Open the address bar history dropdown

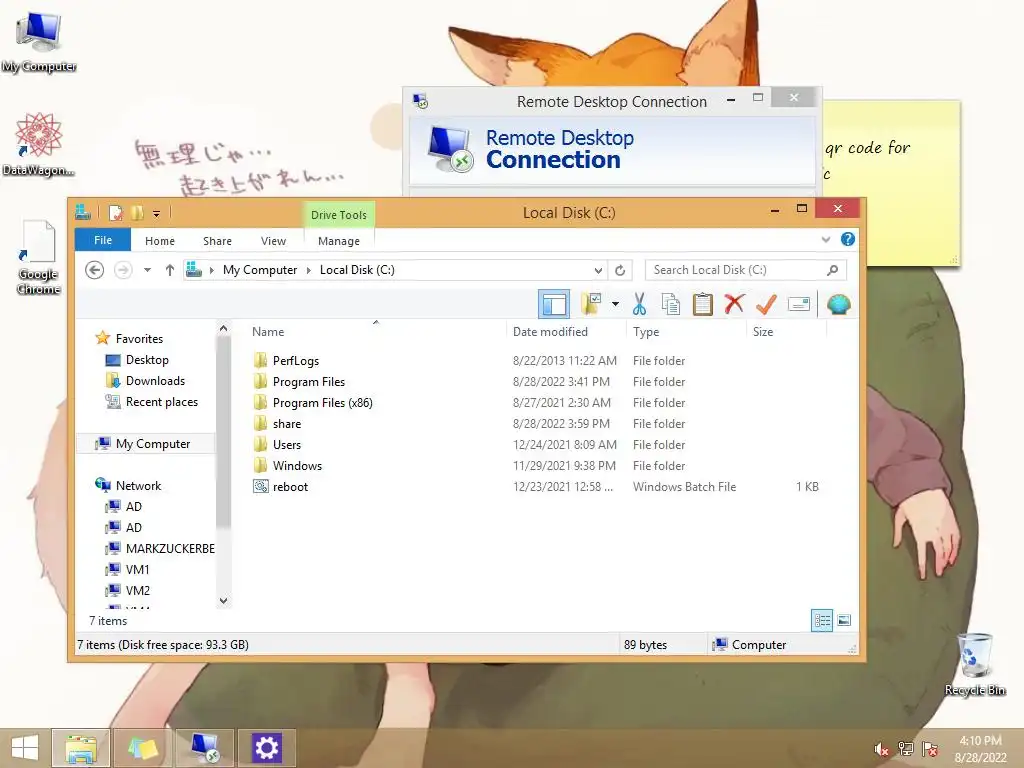coord(598,270)
